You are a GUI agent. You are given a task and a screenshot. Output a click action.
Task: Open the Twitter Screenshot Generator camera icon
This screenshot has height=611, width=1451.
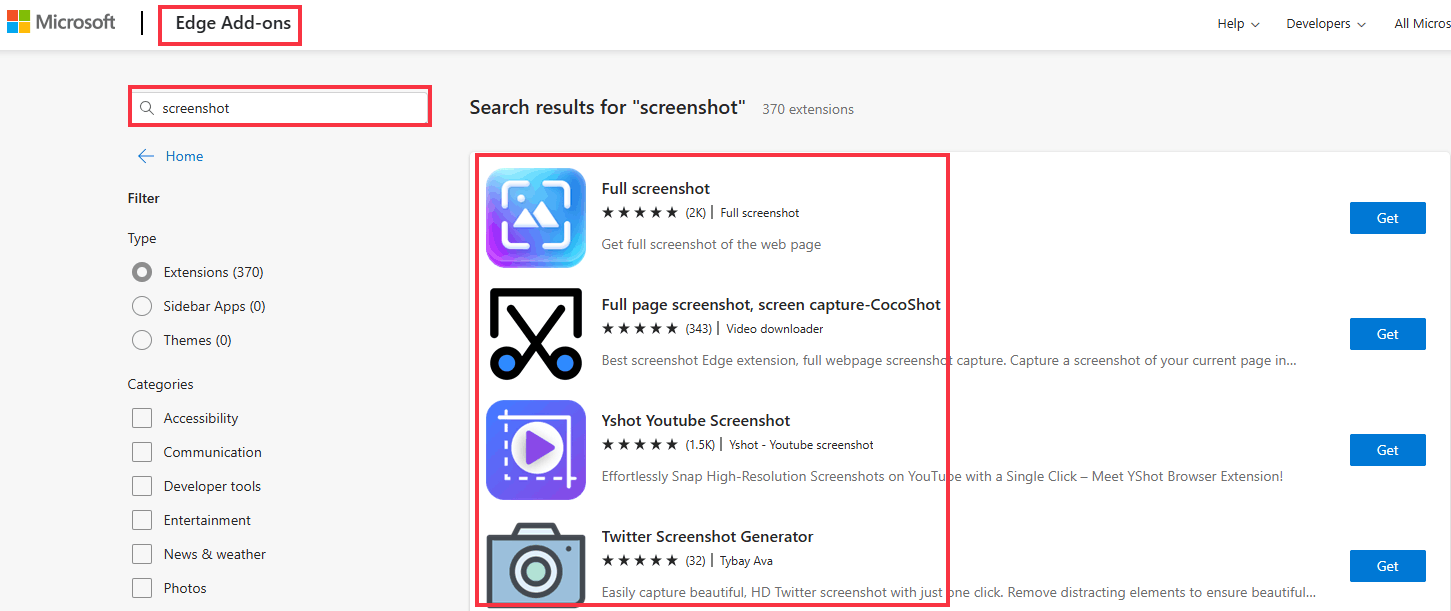pos(536,564)
